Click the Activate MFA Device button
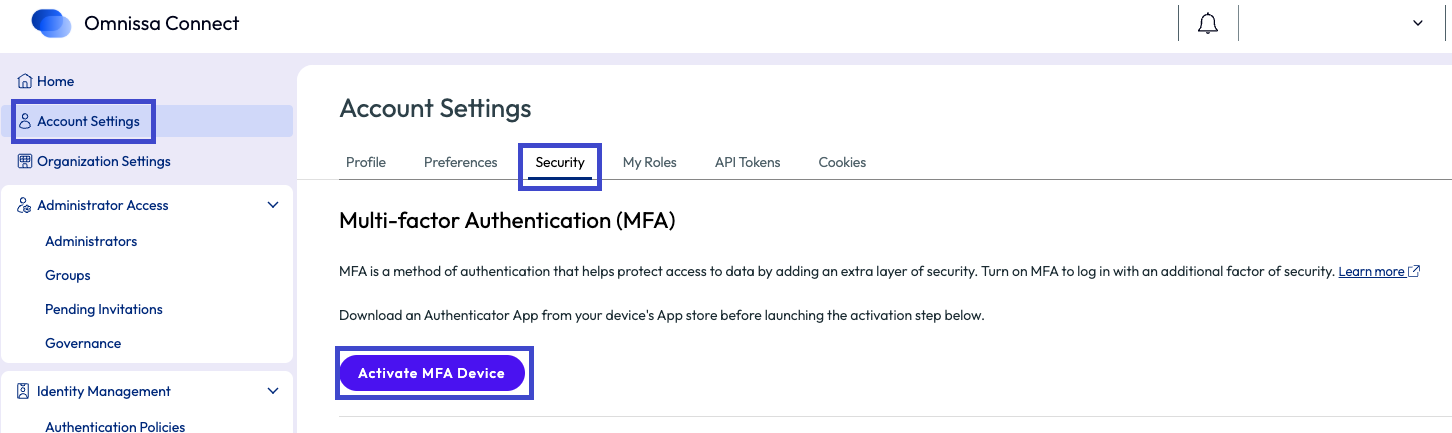 click(432, 373)
